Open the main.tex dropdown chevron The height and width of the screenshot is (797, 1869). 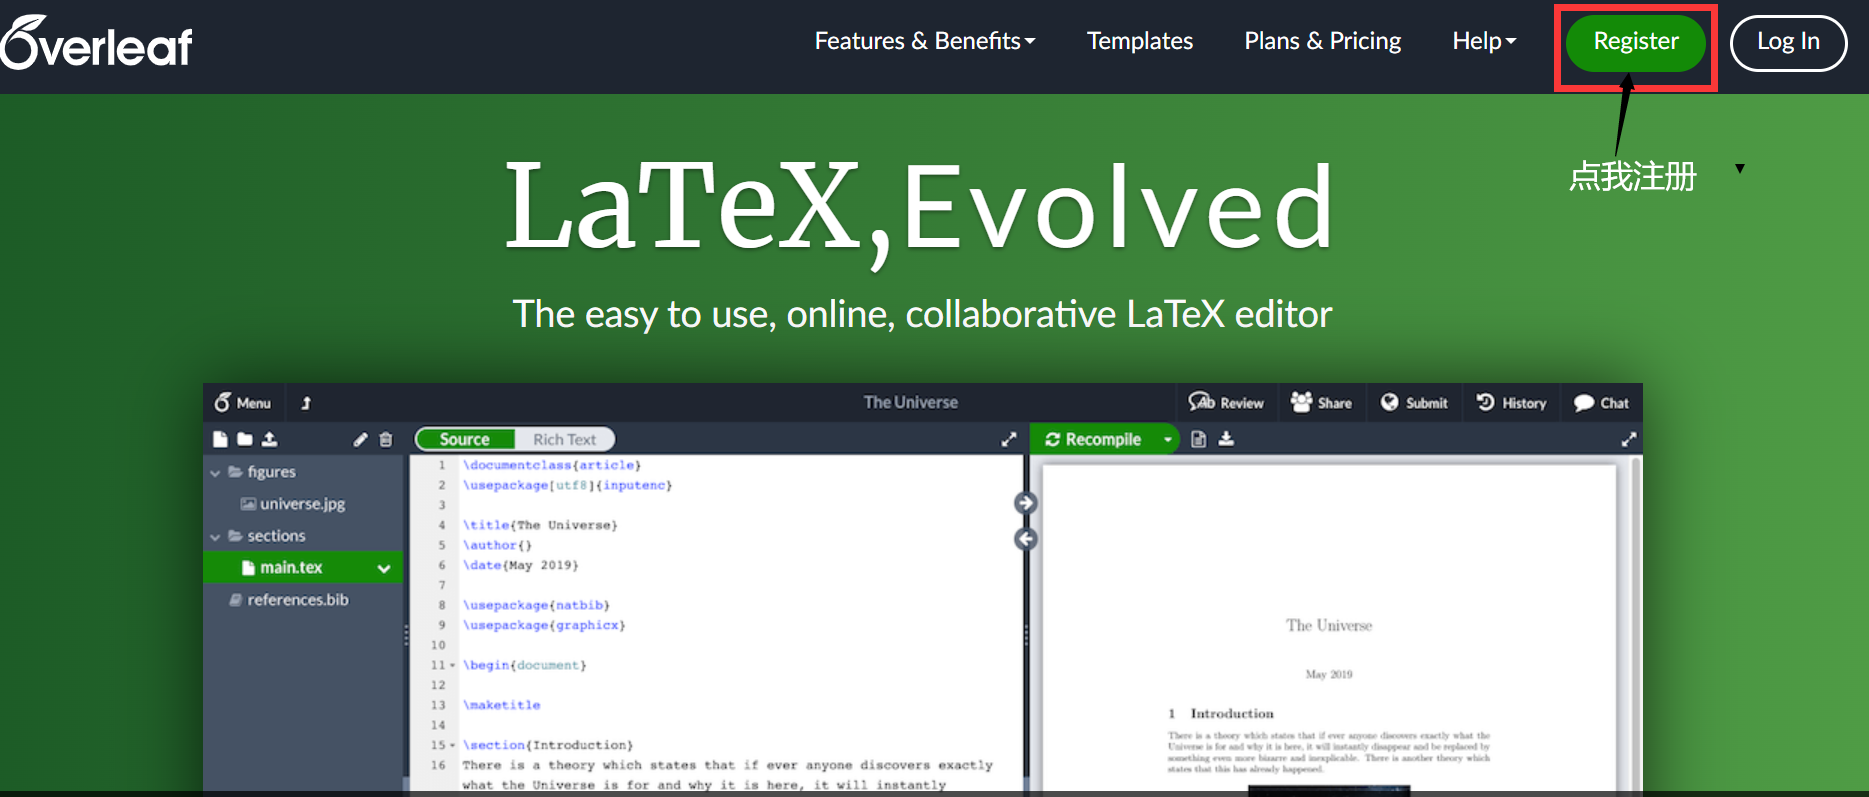[384, 568]
